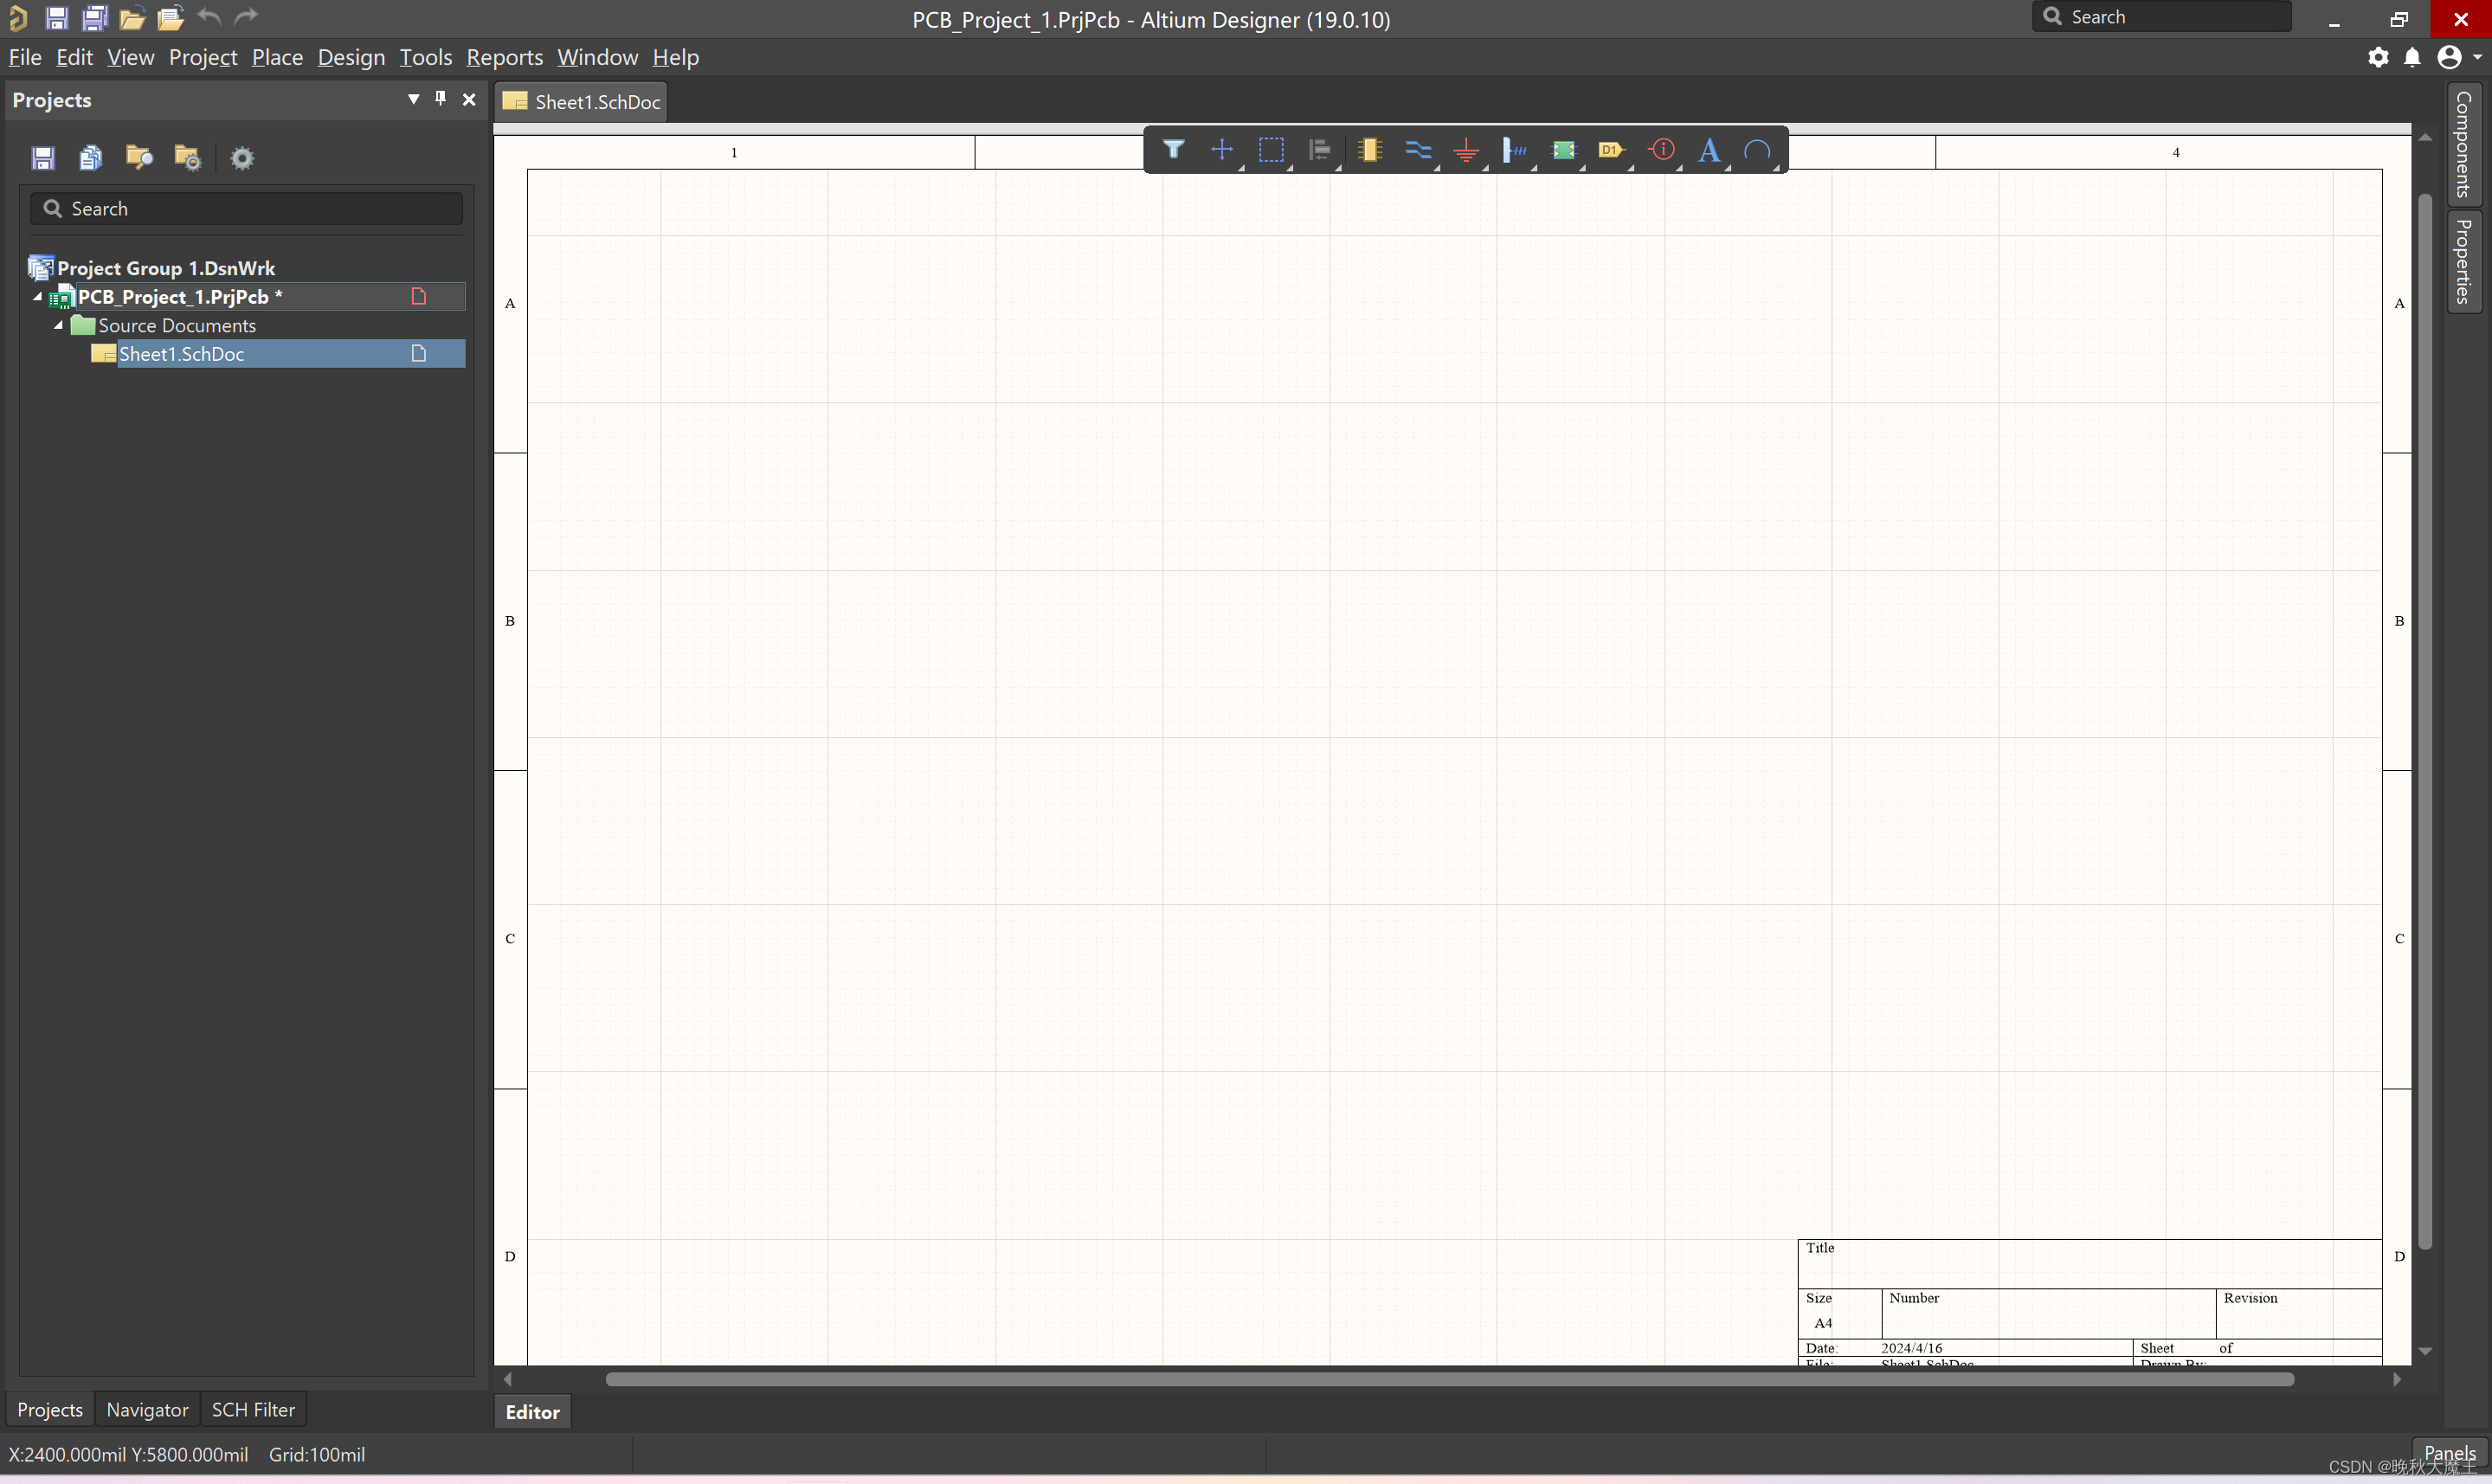Collapse the PCB_Project_1.PrjPcb tree node
2492x1484 pixels.
click(38, 297)
